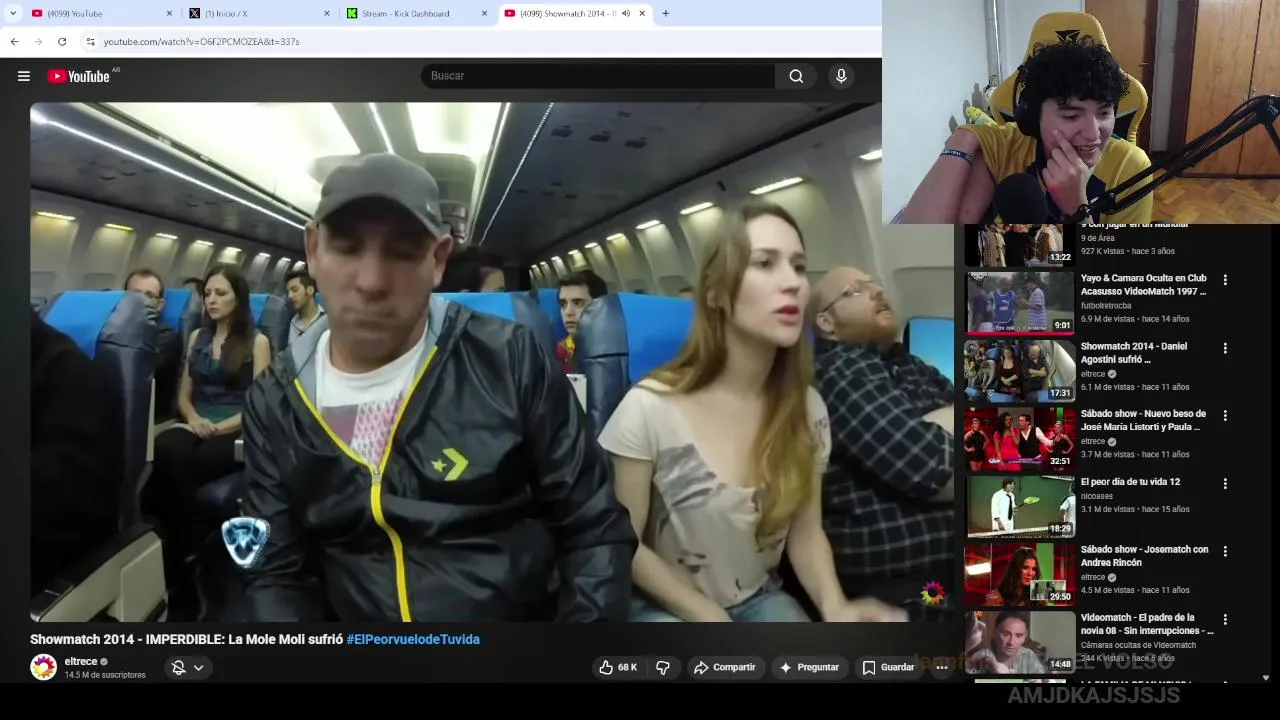This screenshot has height=720, width=1280.
Task: Expand the subscription notification dropdown chevron
Action: click(x=198, y=667)
